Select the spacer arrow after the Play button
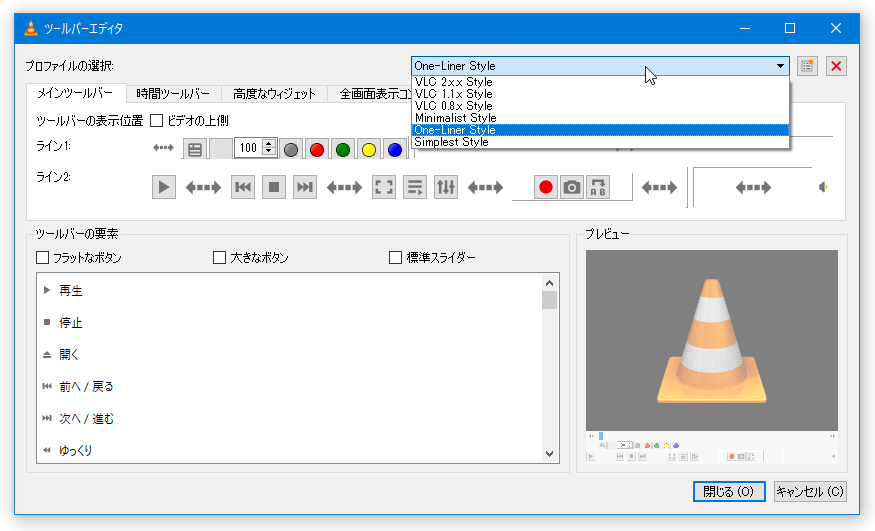Viewport: 875px width, 531px height. pyautogui.click(x=203, y=187)
